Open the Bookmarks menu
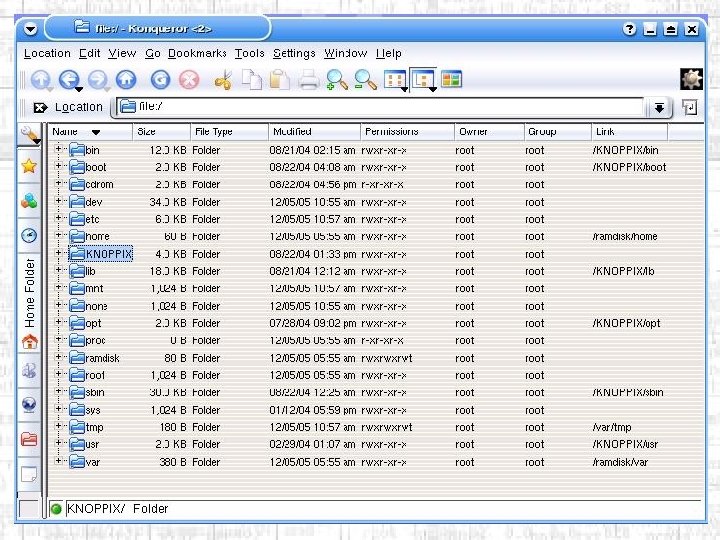The image size is (720, 540). 197,53
